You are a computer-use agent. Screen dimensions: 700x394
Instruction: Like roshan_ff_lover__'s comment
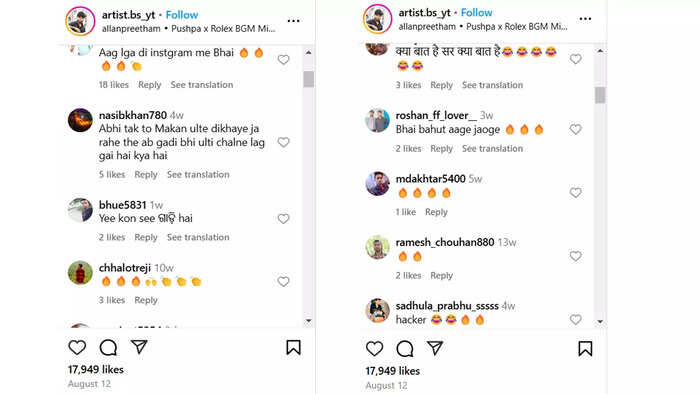[x=575, y=129]
